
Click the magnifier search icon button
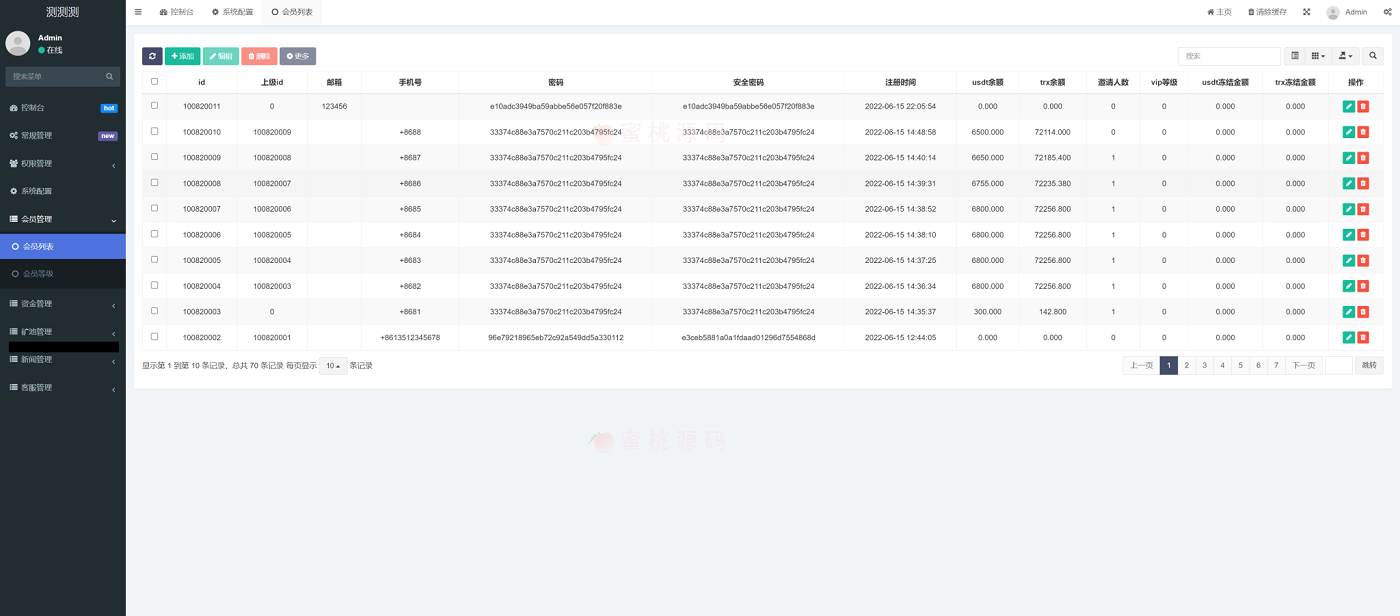[1374, 56]
